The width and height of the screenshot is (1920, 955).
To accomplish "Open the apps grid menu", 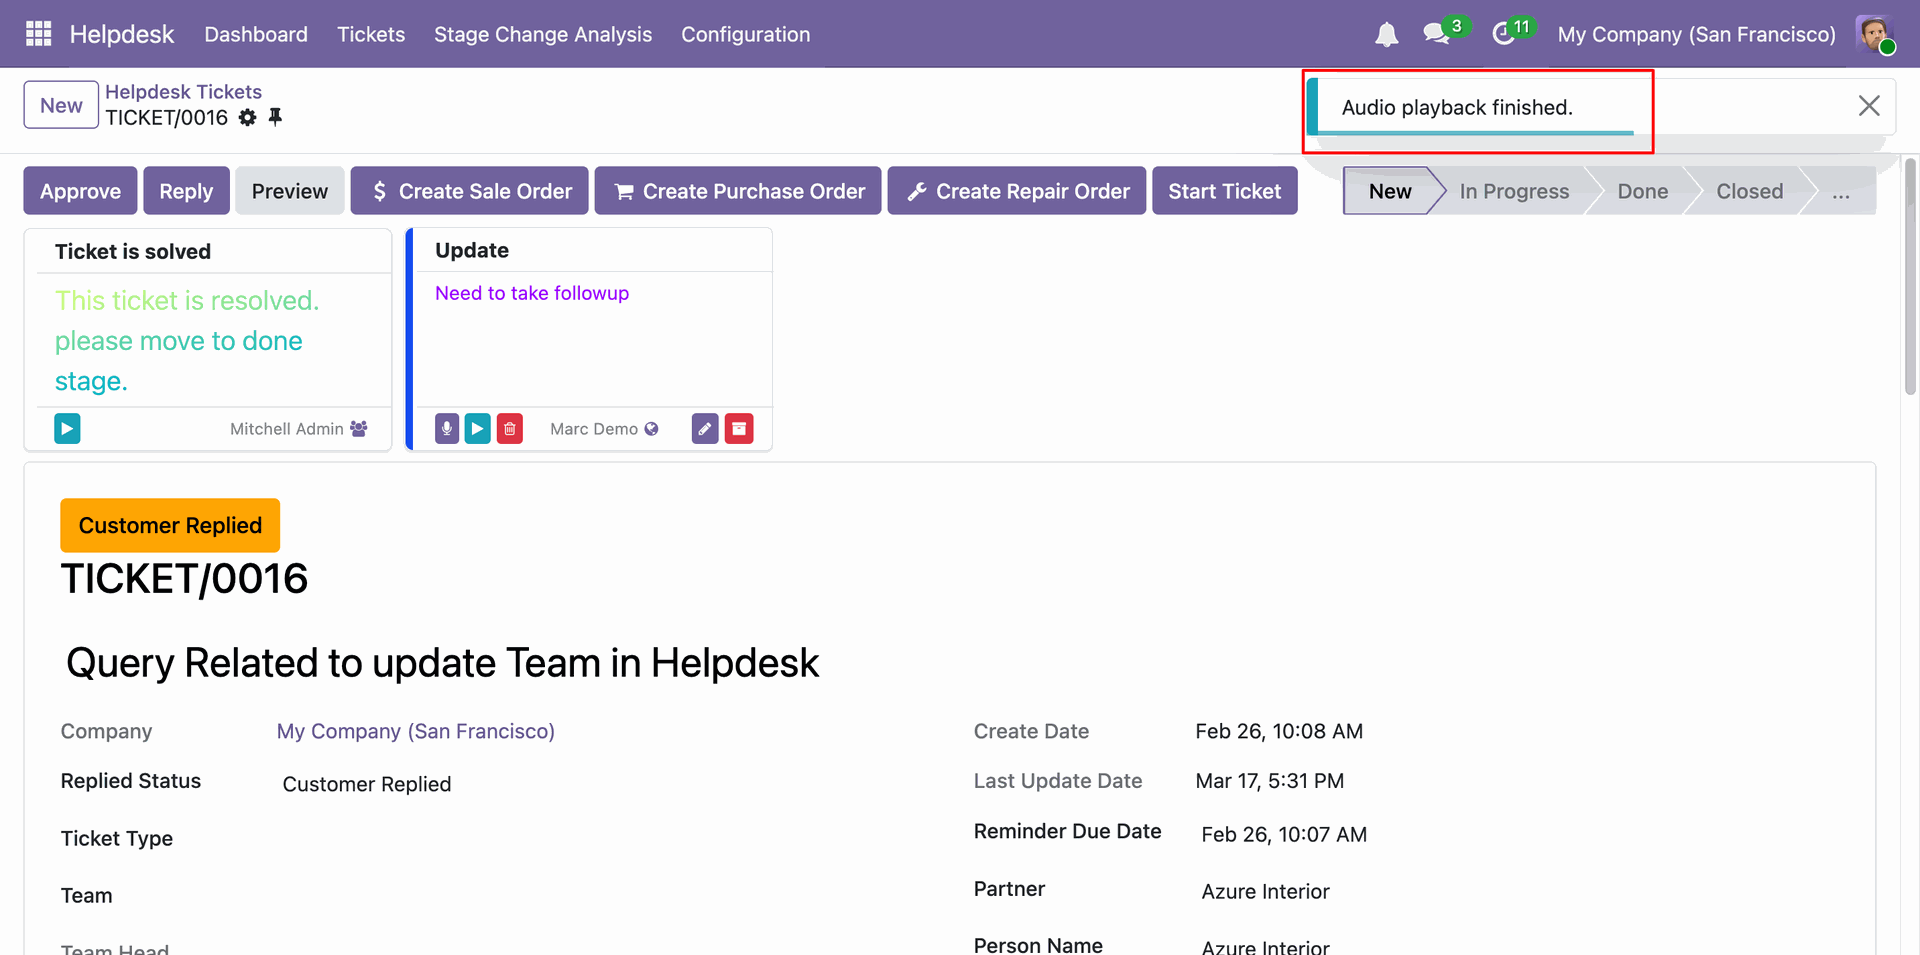I will click(x=38, y=34).
